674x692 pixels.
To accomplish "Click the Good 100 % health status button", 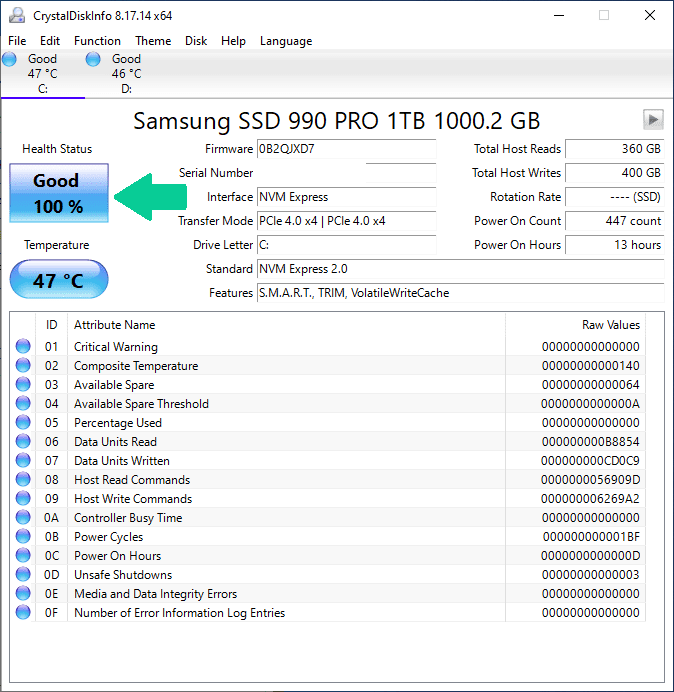I will pyautogui.click(x=59, y=193).
